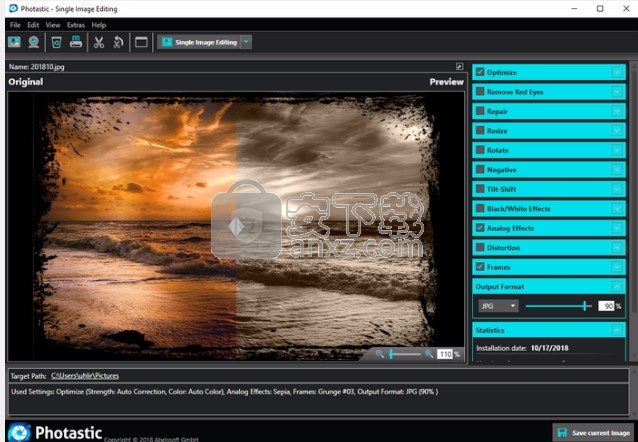Expand the Tilt-Shift section arrow
The height and width of the screenshot is (442, 638).
click(617, 189)
